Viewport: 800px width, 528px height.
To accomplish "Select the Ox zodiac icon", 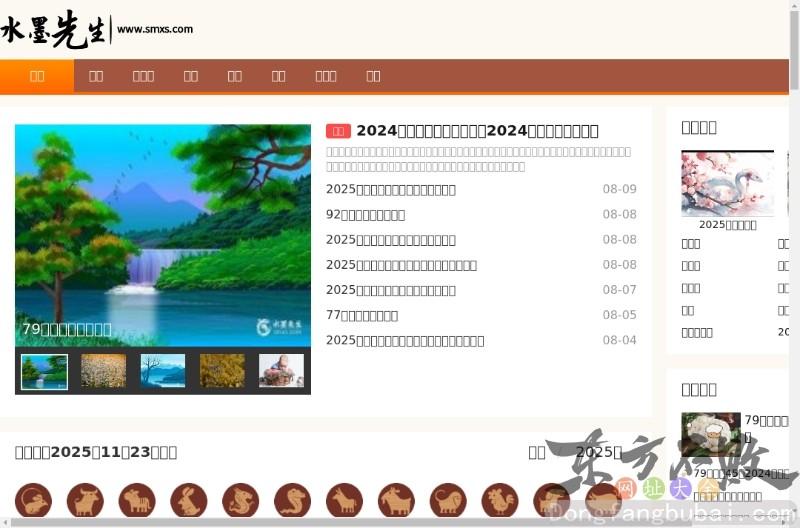I will pos(85,500).
